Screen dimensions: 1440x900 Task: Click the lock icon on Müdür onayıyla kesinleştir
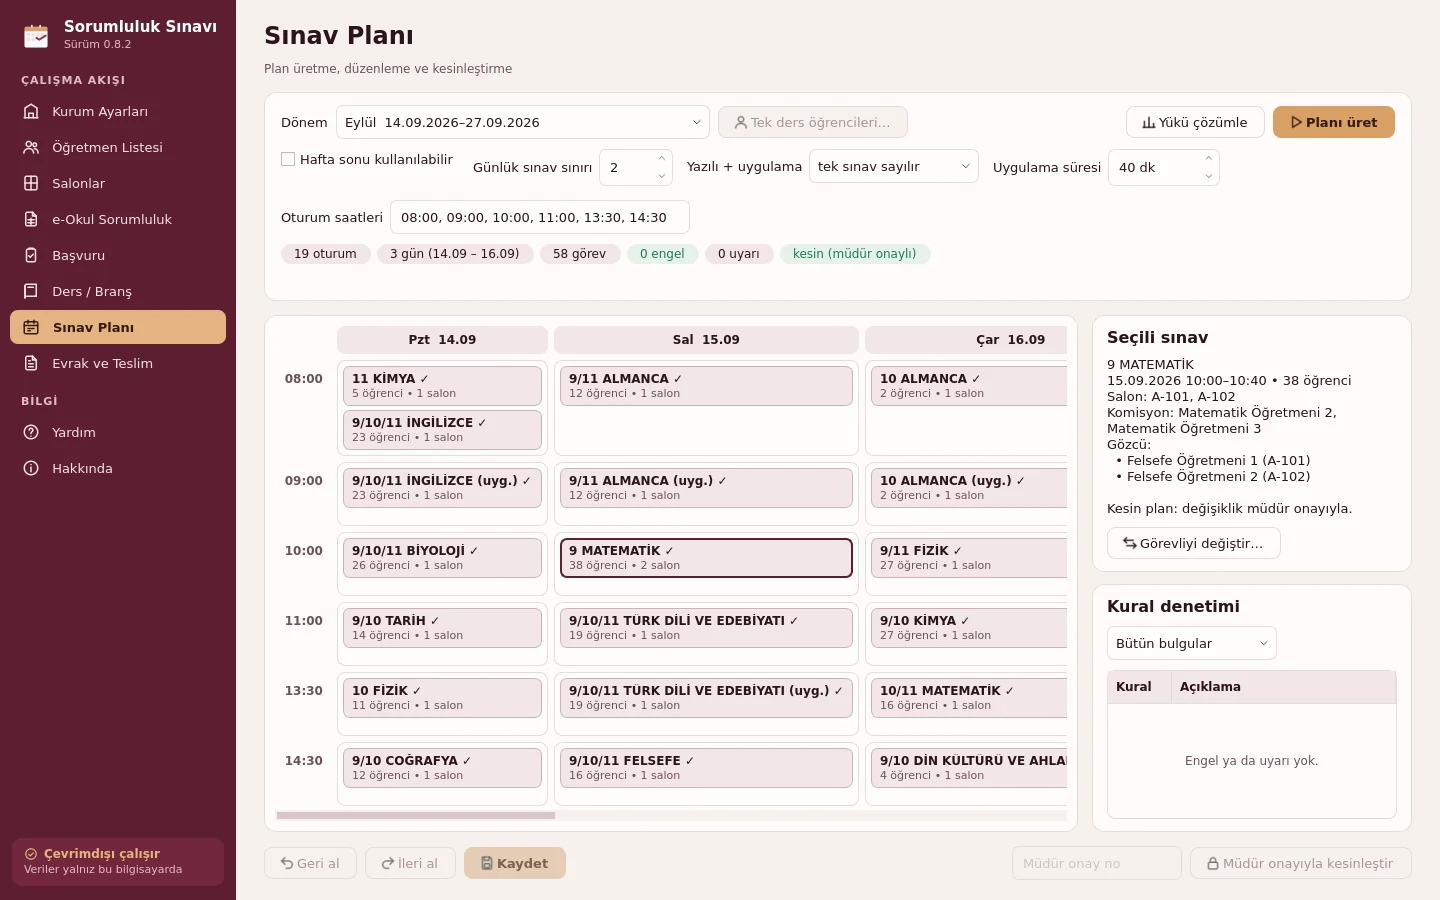[x=1213, y=863]
